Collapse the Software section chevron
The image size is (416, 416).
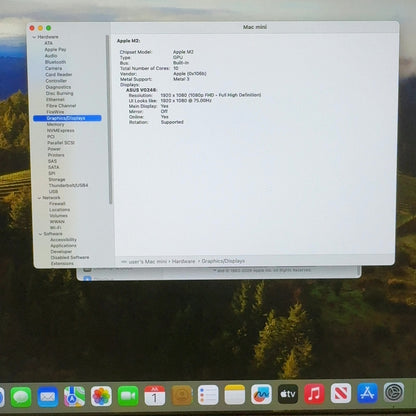(x=40, y=234)
